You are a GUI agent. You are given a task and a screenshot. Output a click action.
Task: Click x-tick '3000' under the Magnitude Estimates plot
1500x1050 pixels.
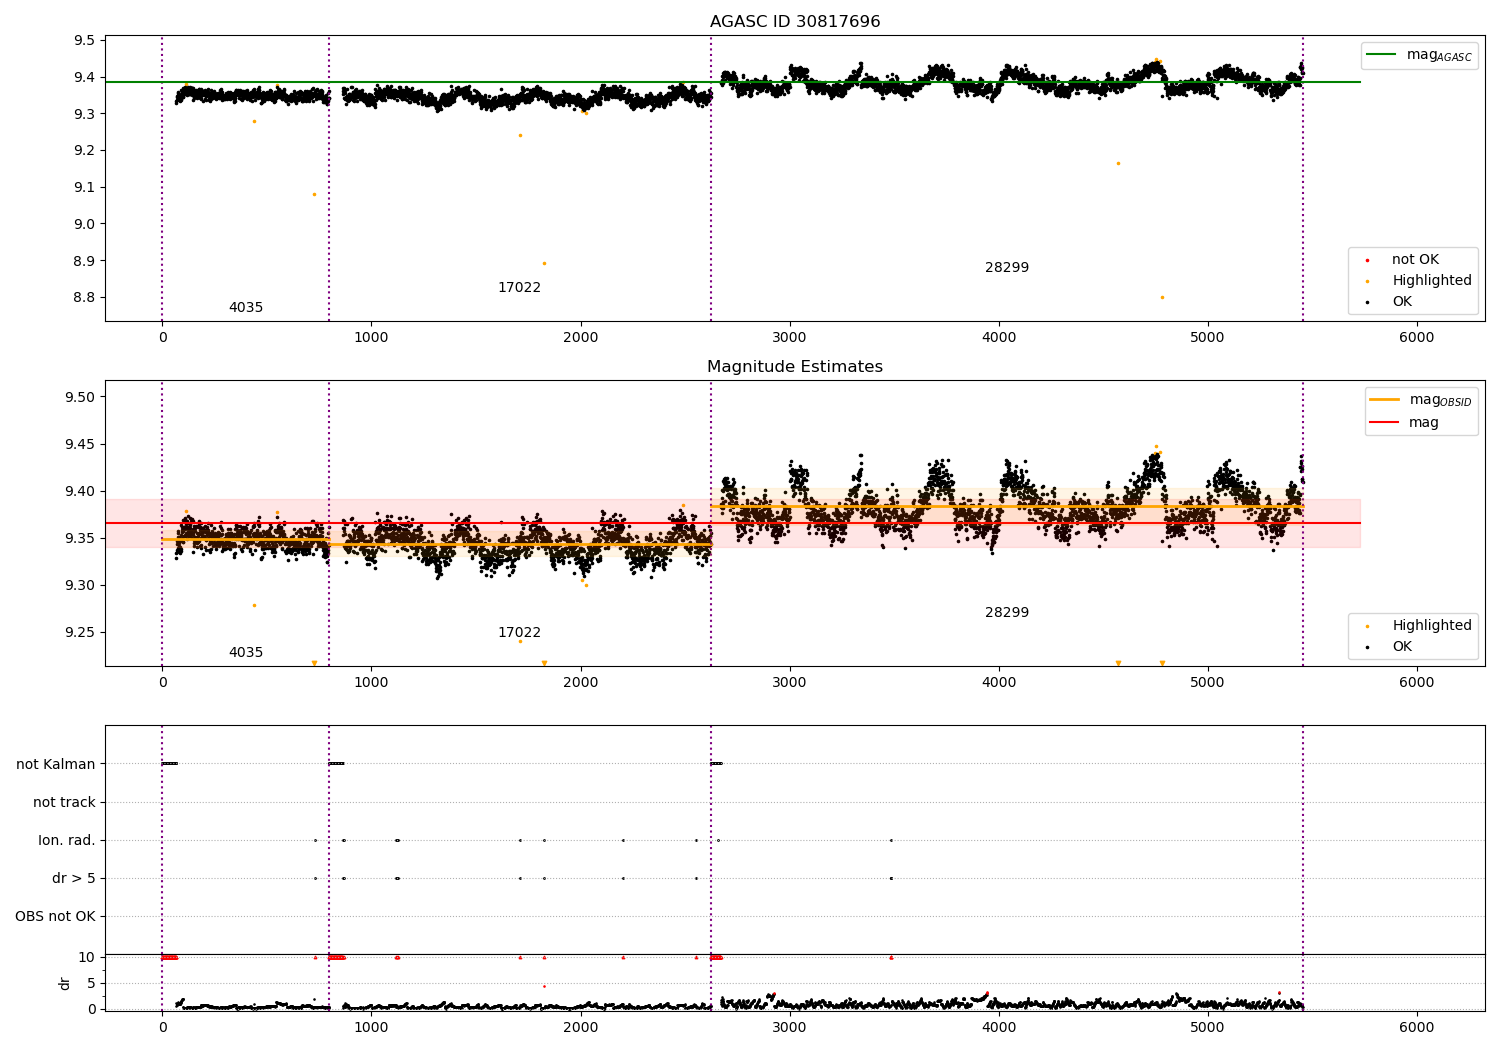790,683
